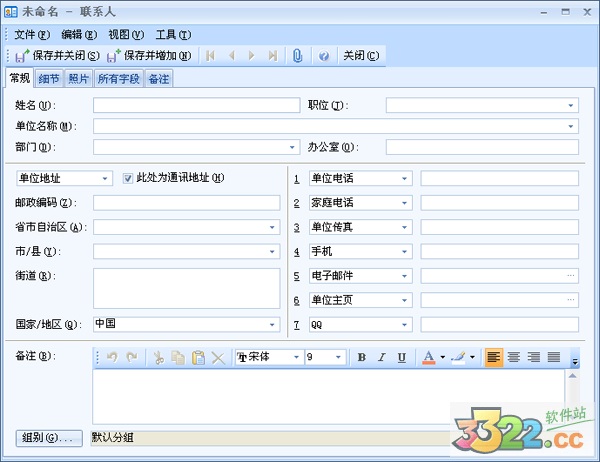Viewport: 600px width, 462px height.
Task: Open the 市/县 dropdown
Action: 272,251
